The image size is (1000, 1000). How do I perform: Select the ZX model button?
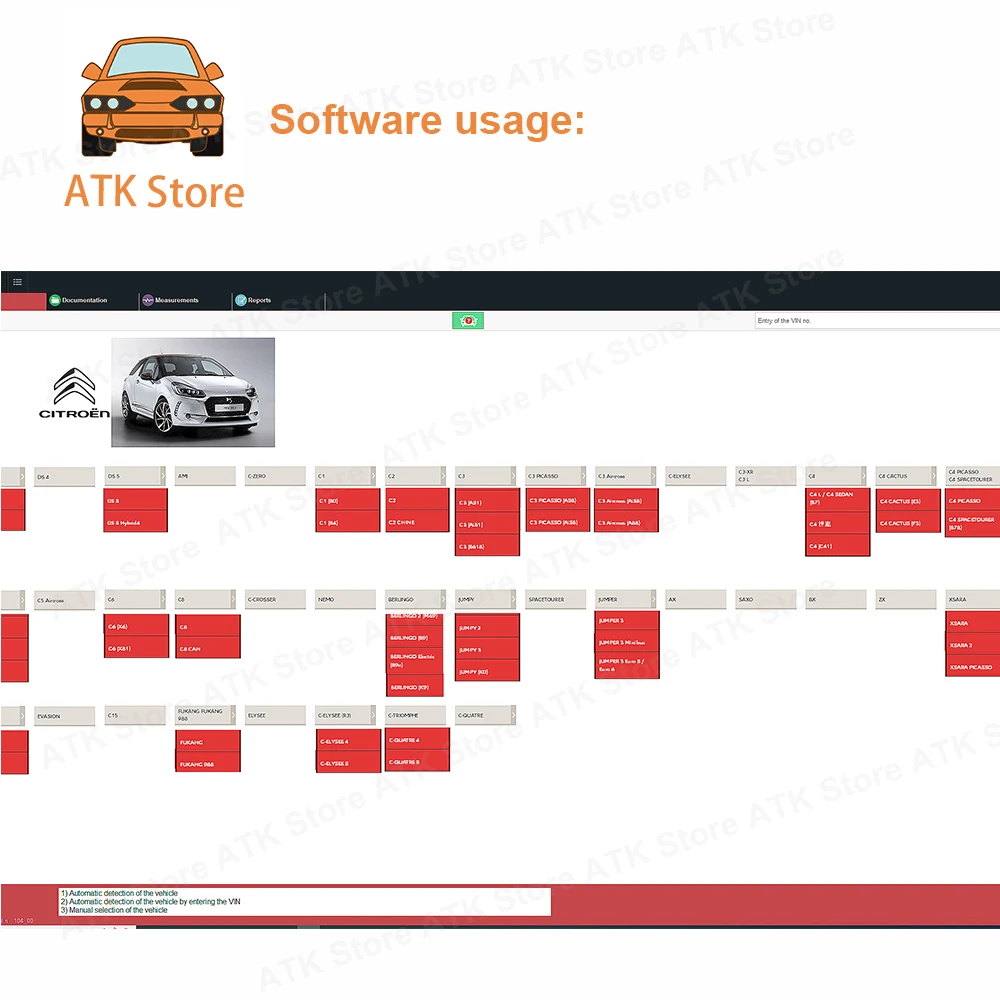click(906, 599)
